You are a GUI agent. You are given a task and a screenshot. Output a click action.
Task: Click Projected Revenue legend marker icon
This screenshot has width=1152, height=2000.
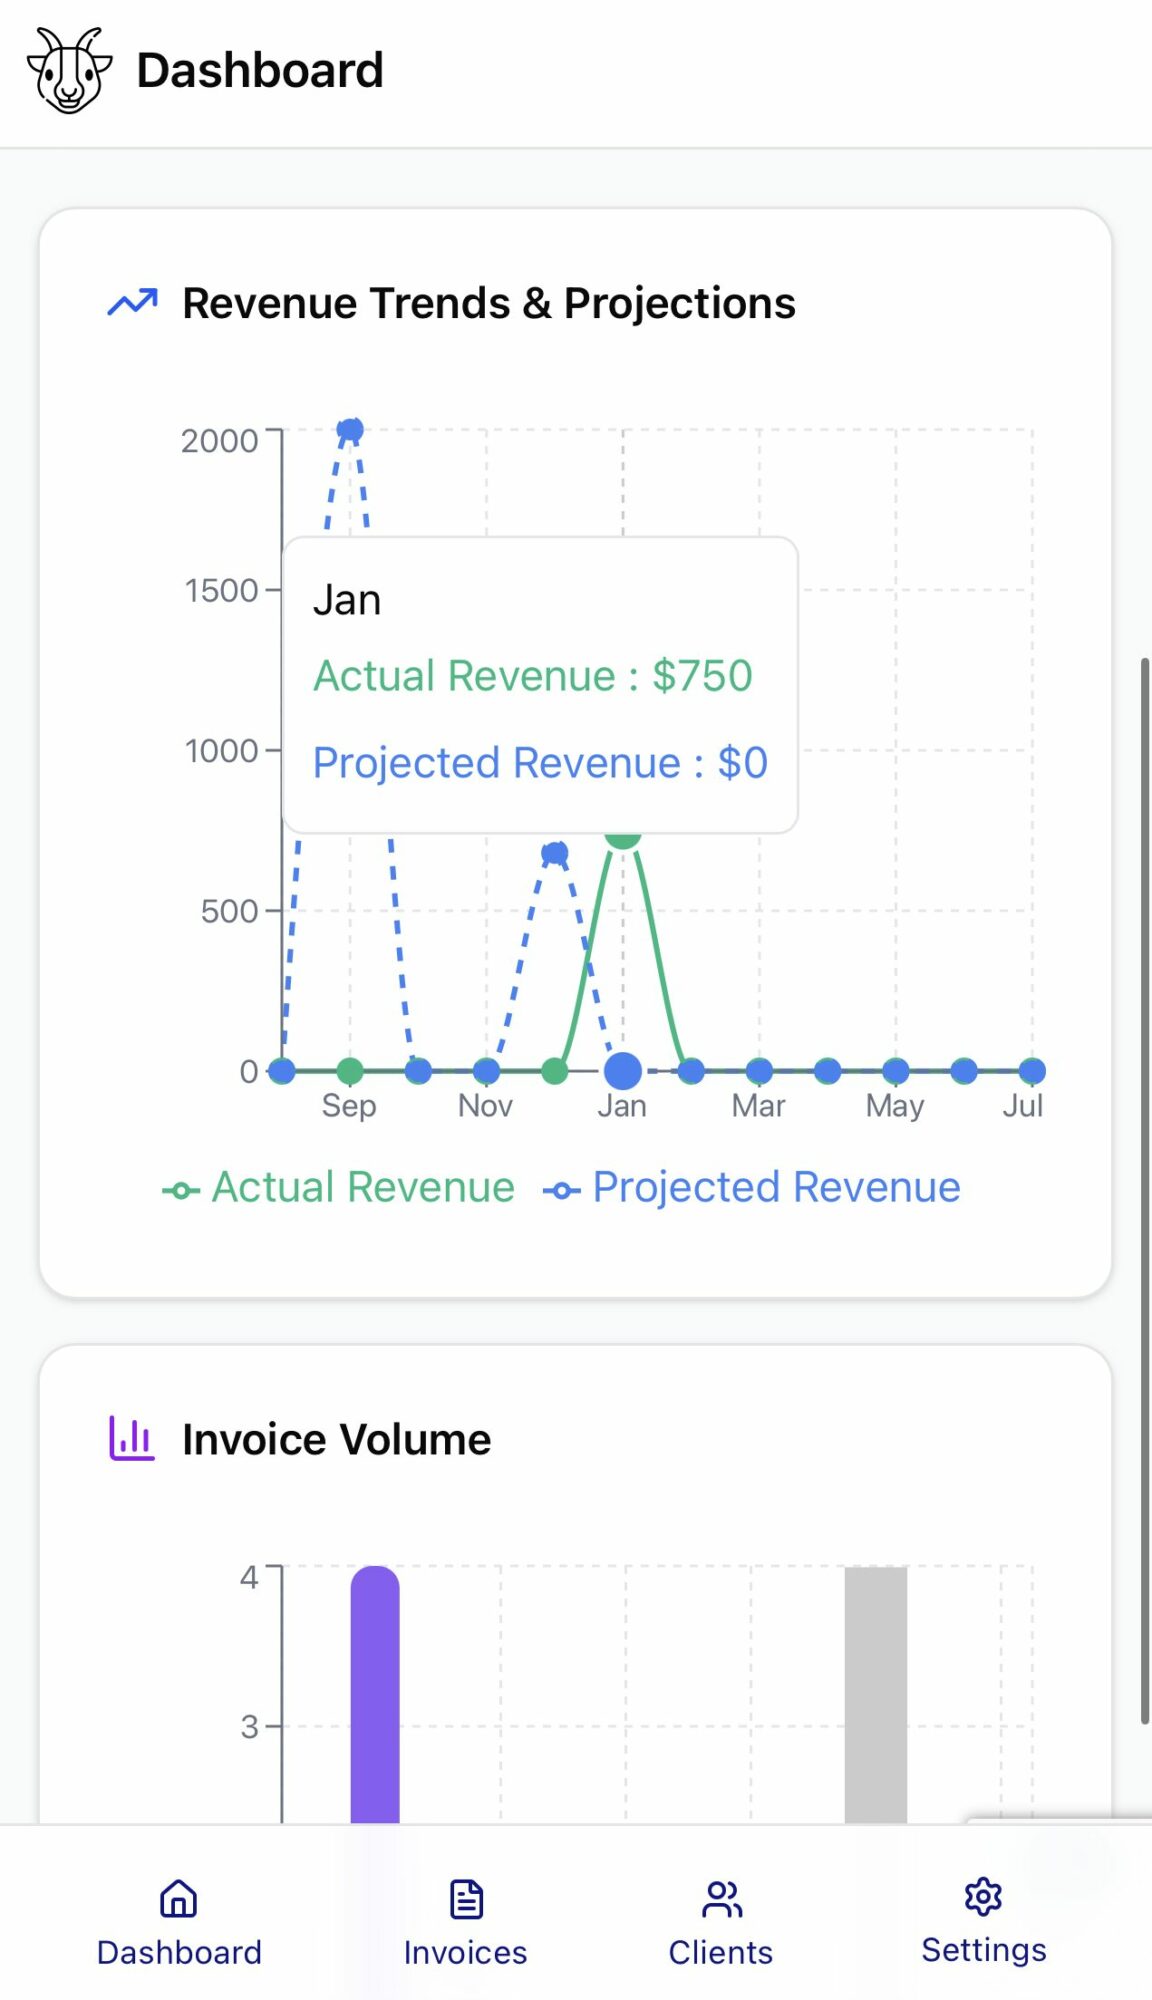561,1190
